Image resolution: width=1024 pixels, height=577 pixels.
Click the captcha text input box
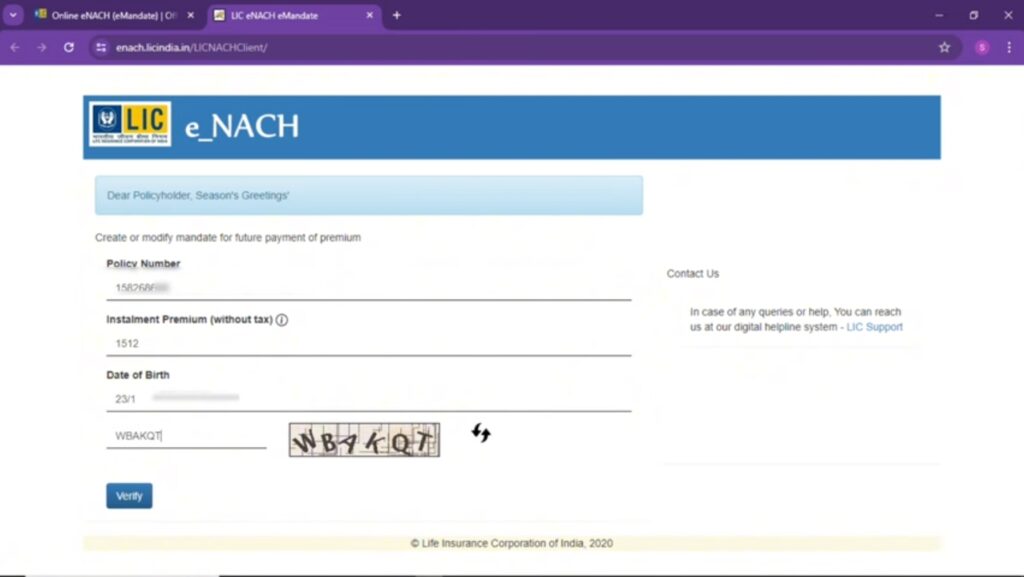[186, 436]
